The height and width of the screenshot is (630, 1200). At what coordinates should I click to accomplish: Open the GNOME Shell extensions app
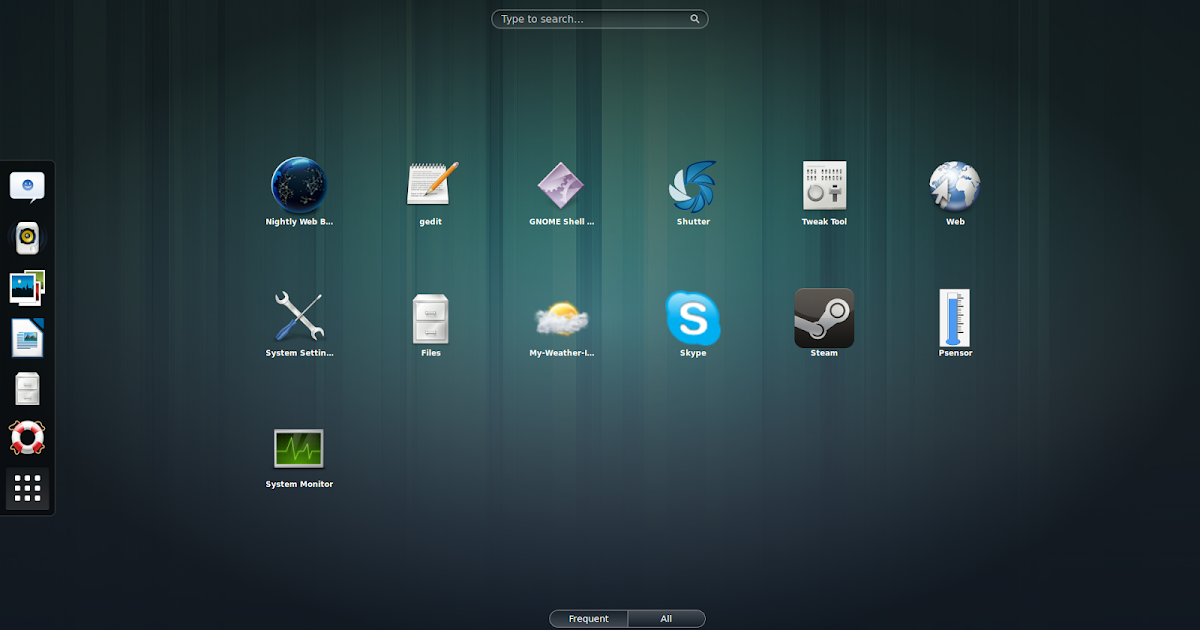(x=561, y=185)
